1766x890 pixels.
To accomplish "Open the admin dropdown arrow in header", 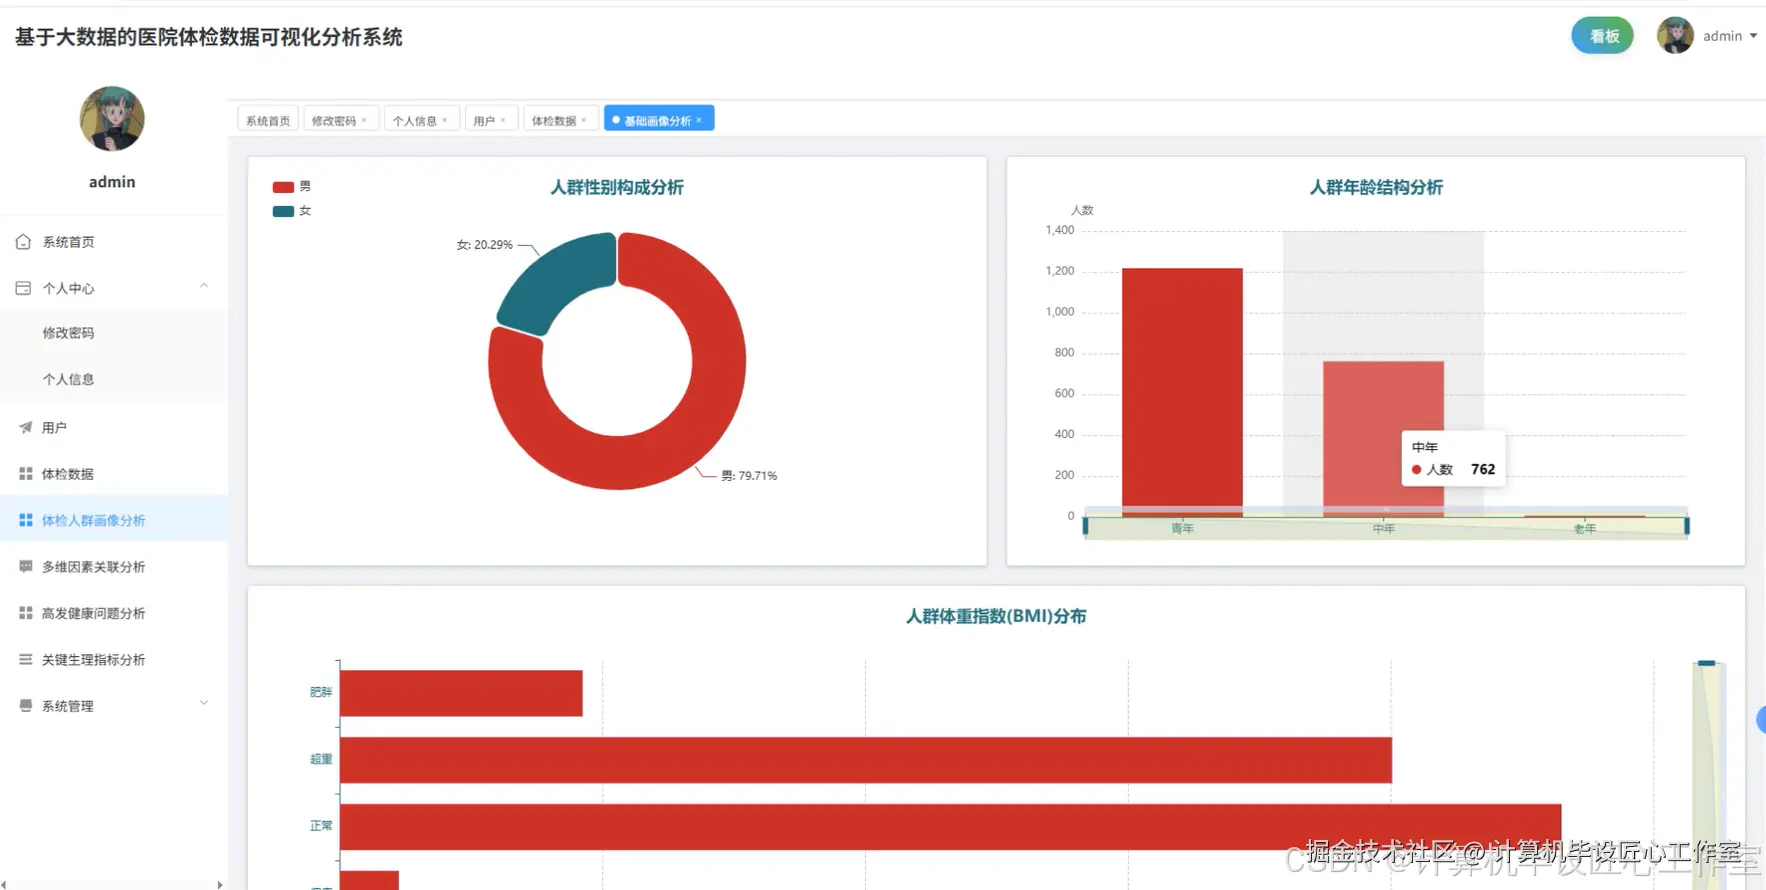I will coord(1753,36).
